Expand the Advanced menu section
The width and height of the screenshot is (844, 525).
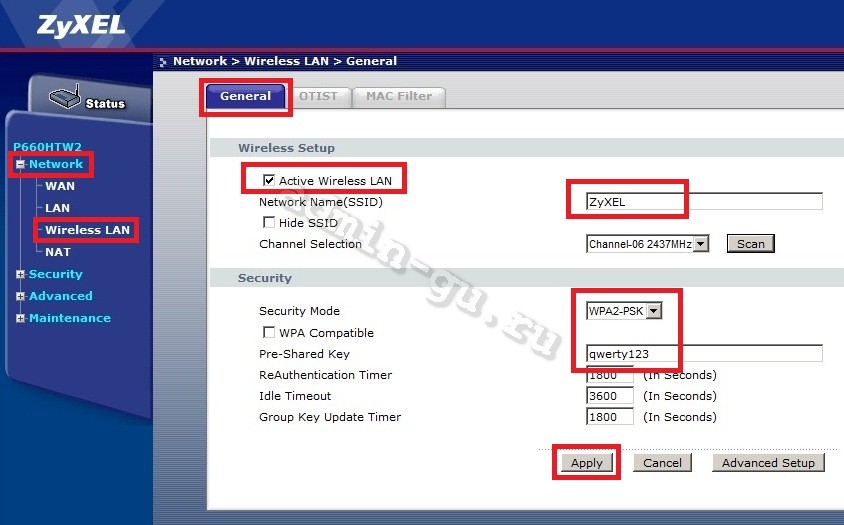[x=20, y=296]
